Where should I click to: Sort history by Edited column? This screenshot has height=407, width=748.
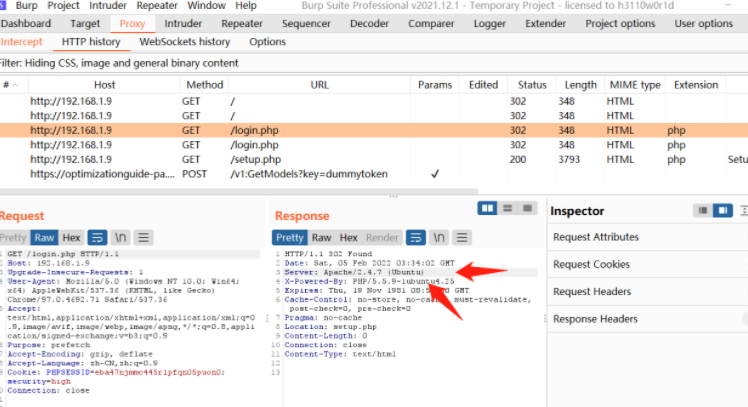coord(483,85)
